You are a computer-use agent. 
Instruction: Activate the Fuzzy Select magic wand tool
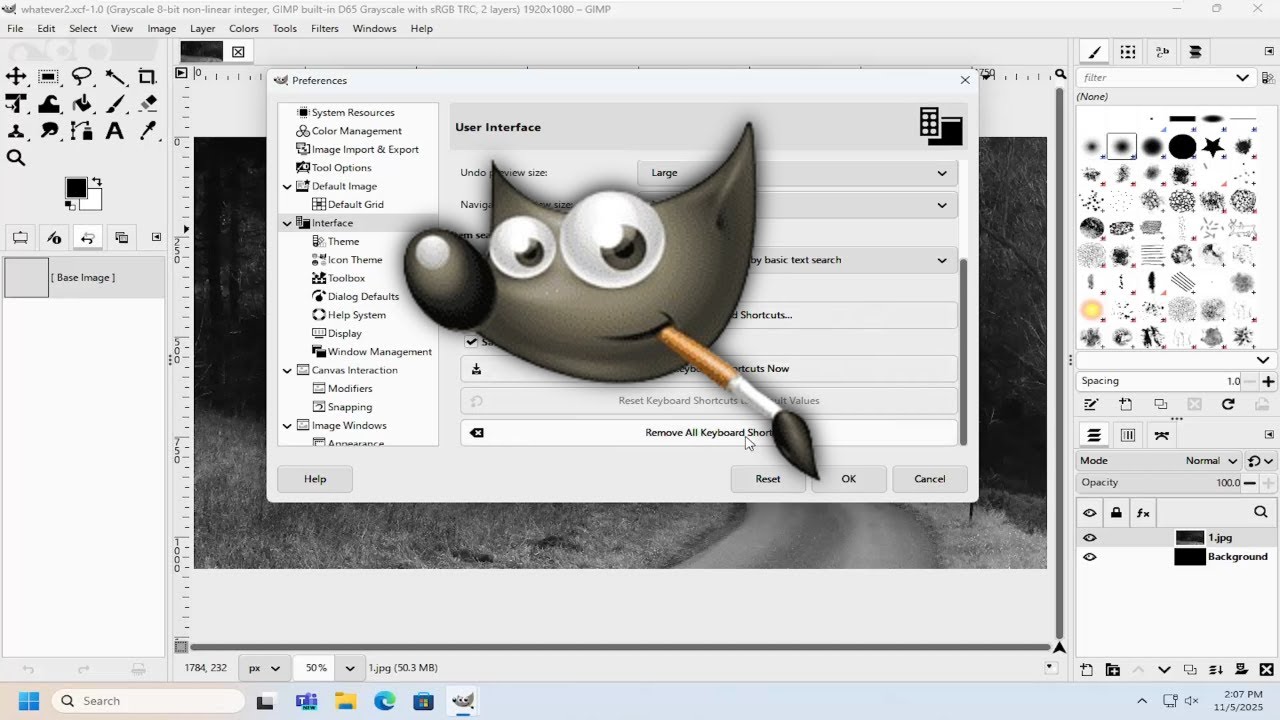[115, 76]
